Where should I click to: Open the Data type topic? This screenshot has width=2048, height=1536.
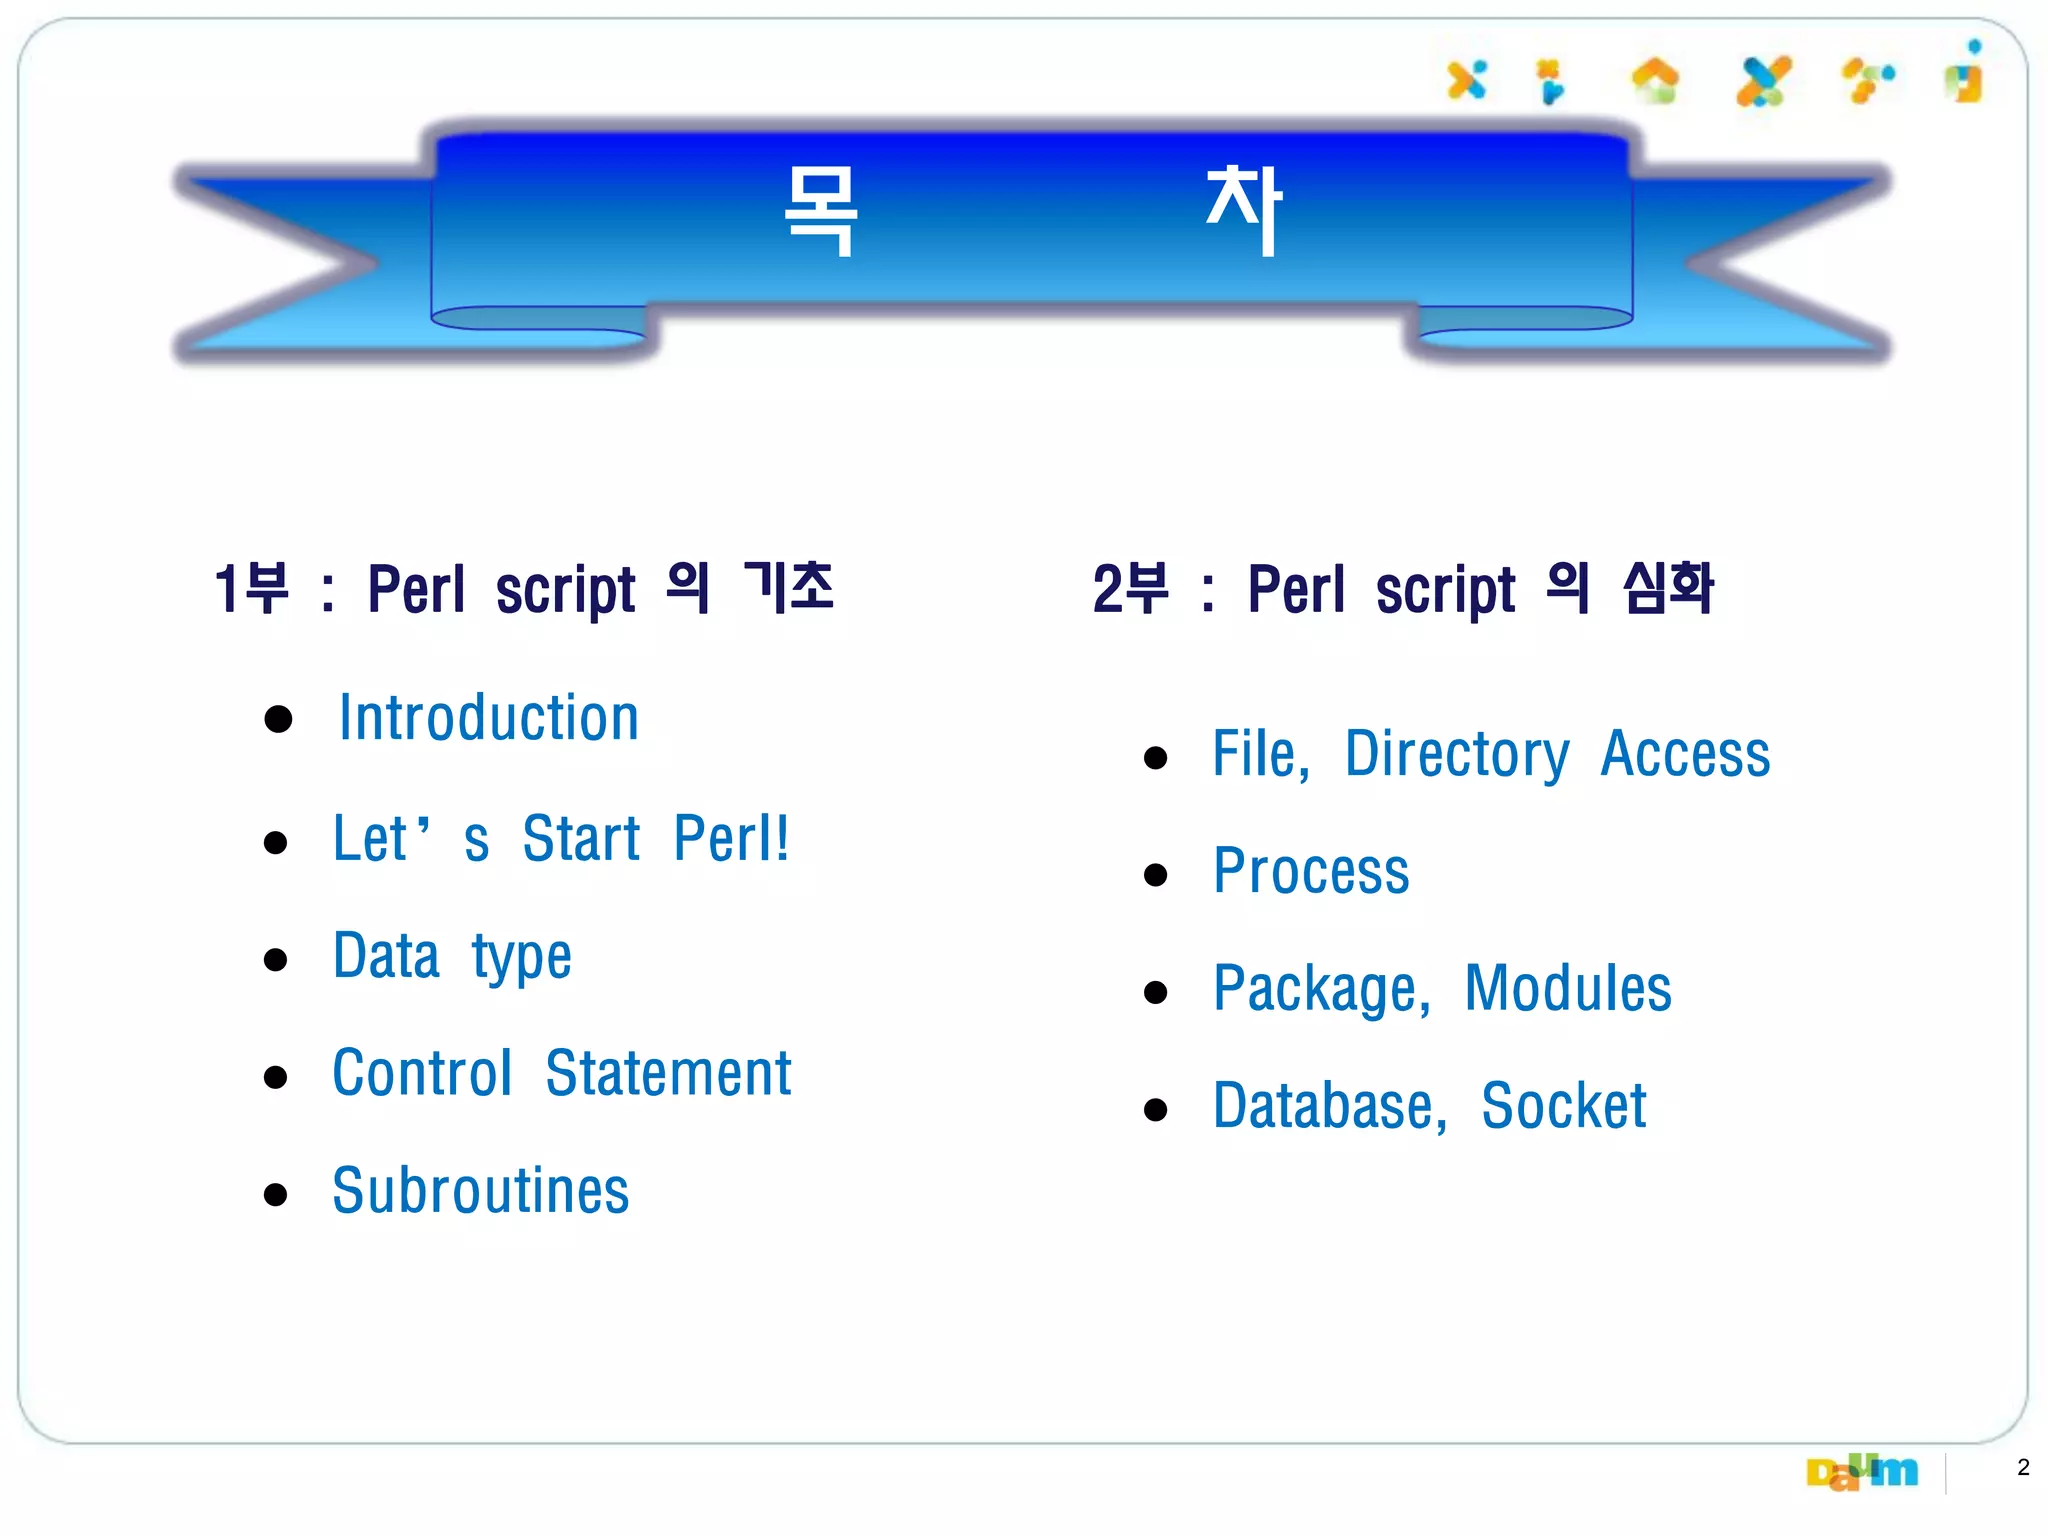452,957
